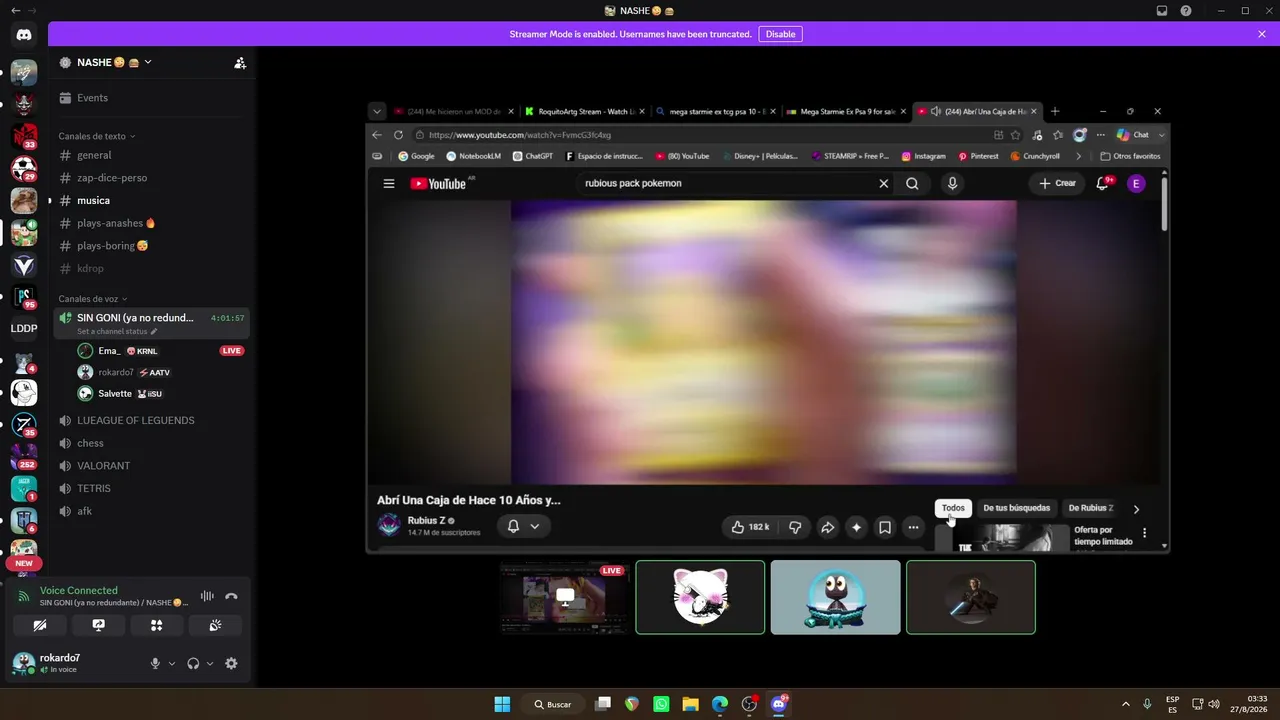This screenshot has width=1280, height=720.
Task: Expand headphone output options arrow
Action: pyautogui.click(x=210, y=664)
